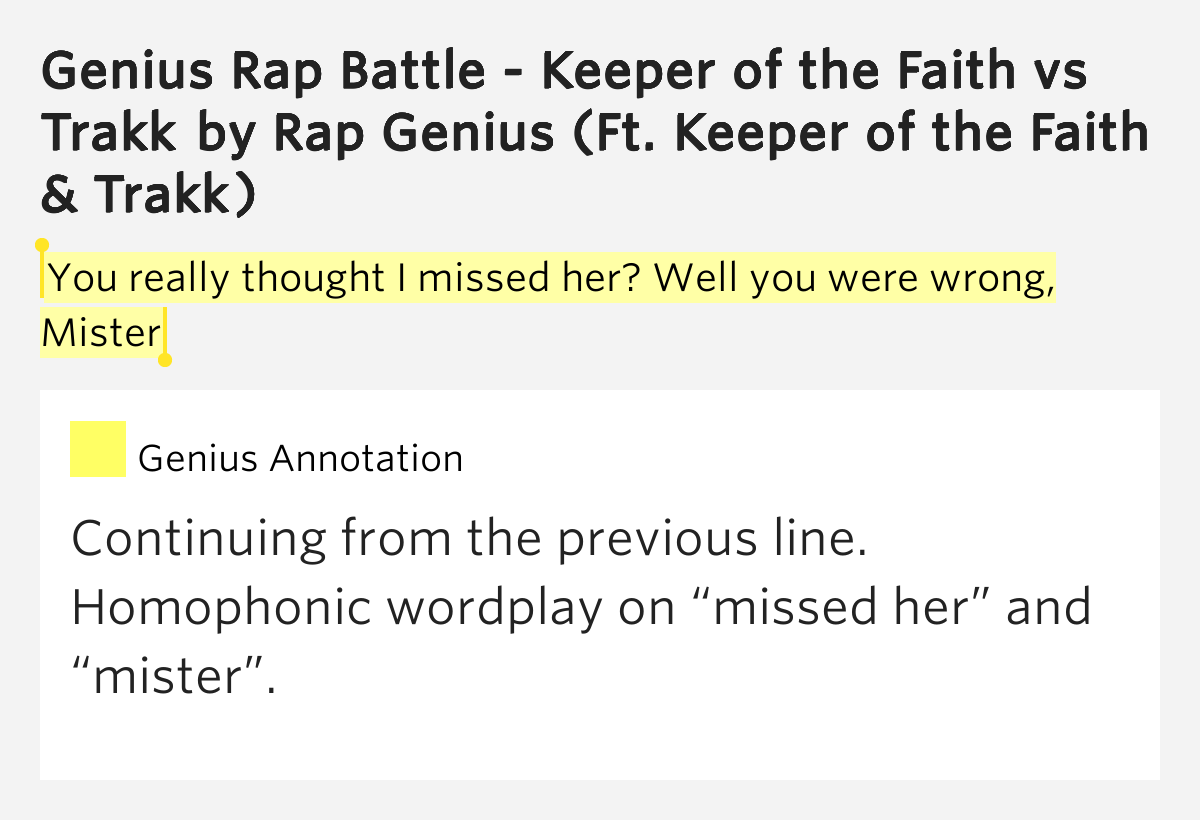Click the yellow Genius Annotation square

tap(97, 449)
